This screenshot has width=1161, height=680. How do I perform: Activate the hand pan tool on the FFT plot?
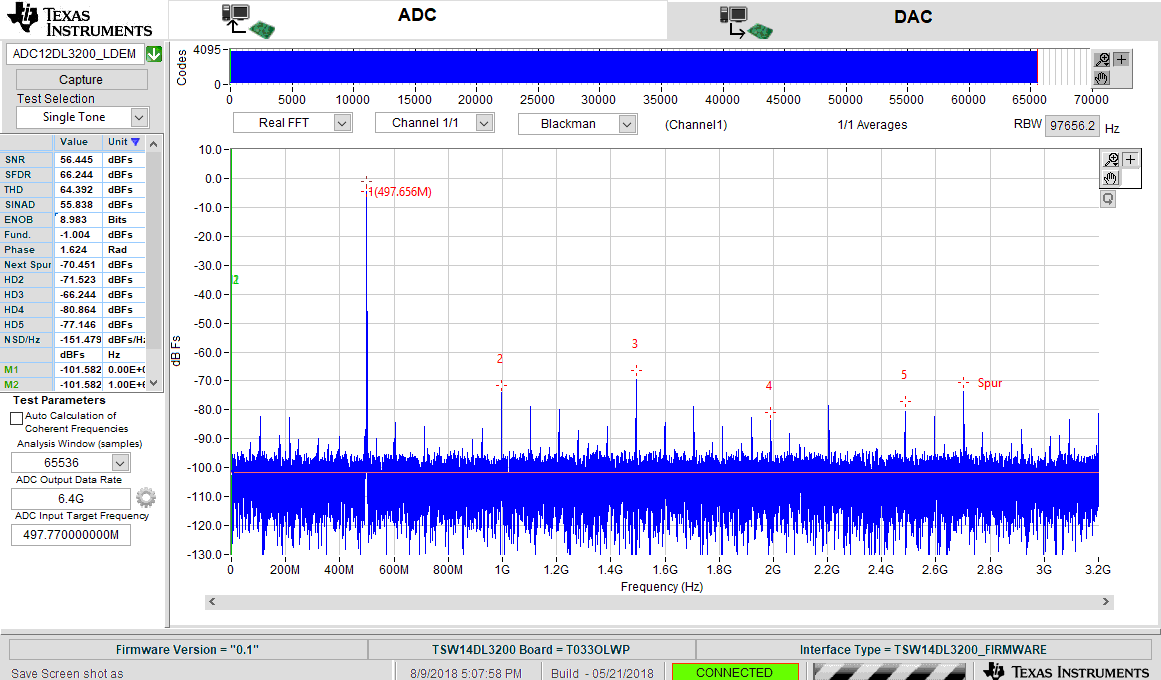point(1110,175)
